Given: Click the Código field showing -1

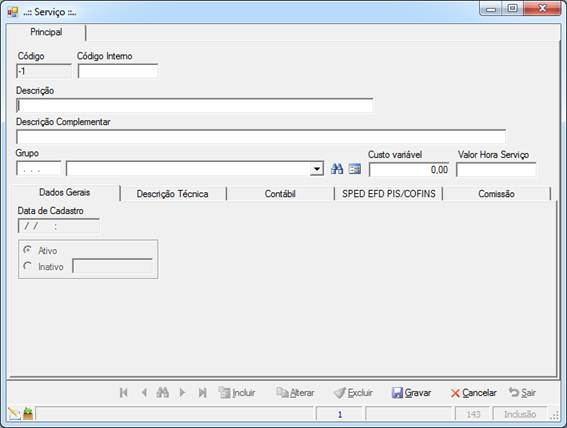Looking at the screenshot, I should click(x=44, y=71).
